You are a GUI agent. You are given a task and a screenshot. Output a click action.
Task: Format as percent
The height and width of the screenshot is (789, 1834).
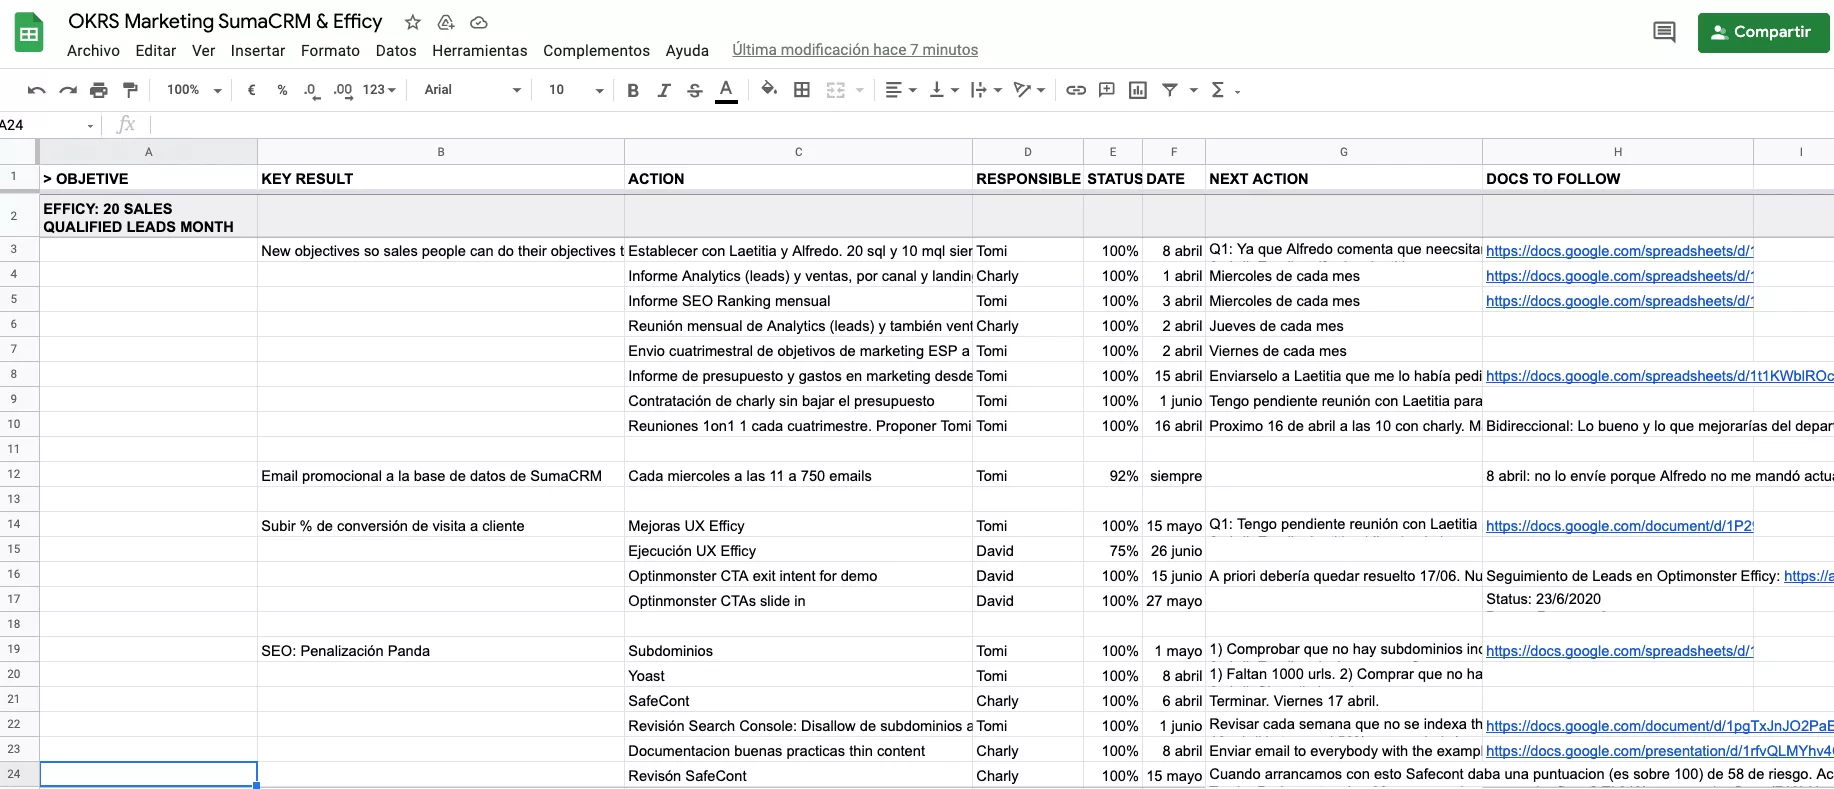pyautogui.click(x=282, y=90)
